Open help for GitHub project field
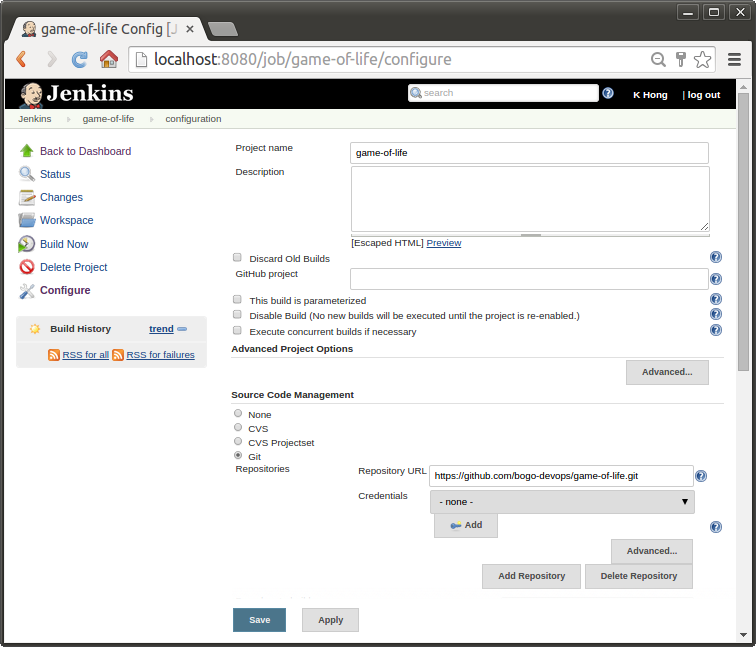The height and width of the screenshot is (647, 756). tap(716, 279)
